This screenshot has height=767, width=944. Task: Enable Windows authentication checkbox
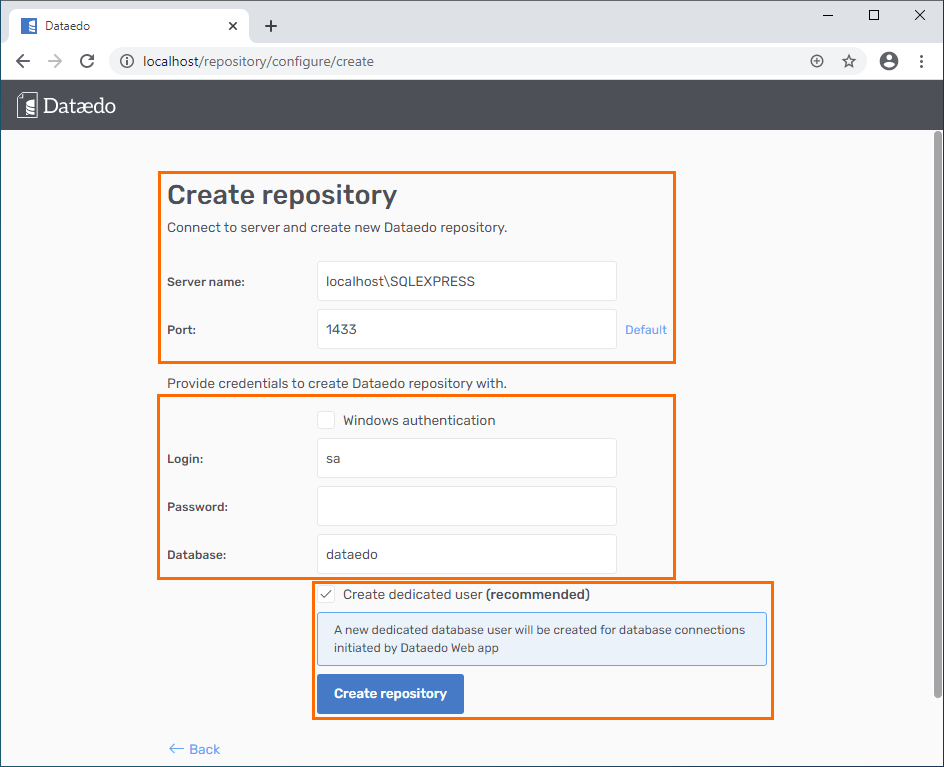click(326, 421)
